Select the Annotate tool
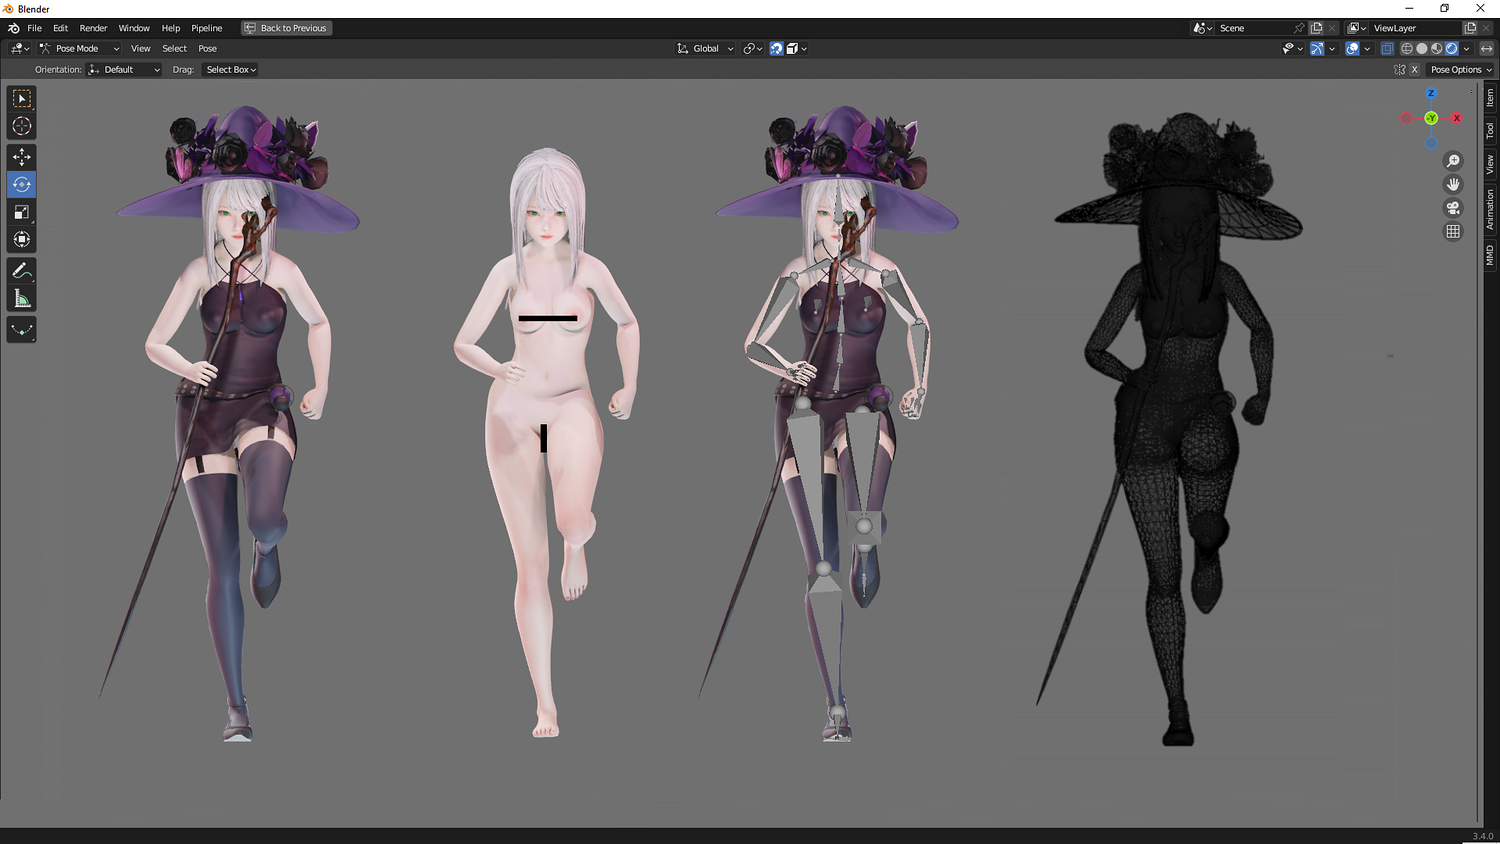The image size is (1500, 844). pyautogui.click(x=22, y=271)
